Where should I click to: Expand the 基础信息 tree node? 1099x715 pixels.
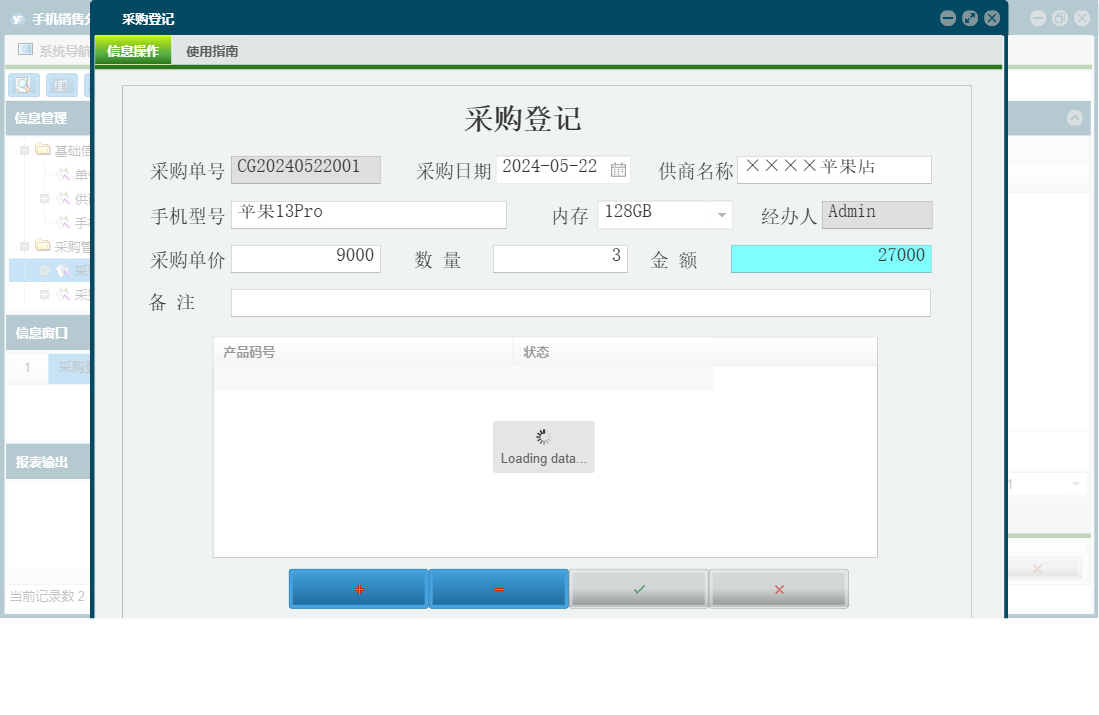(24, 150)
